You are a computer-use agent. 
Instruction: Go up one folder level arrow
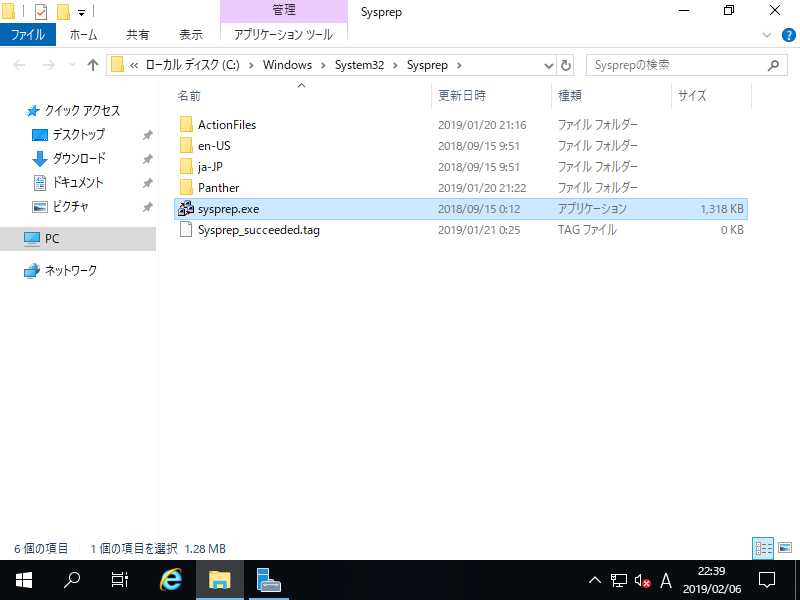tap(92, 65)
